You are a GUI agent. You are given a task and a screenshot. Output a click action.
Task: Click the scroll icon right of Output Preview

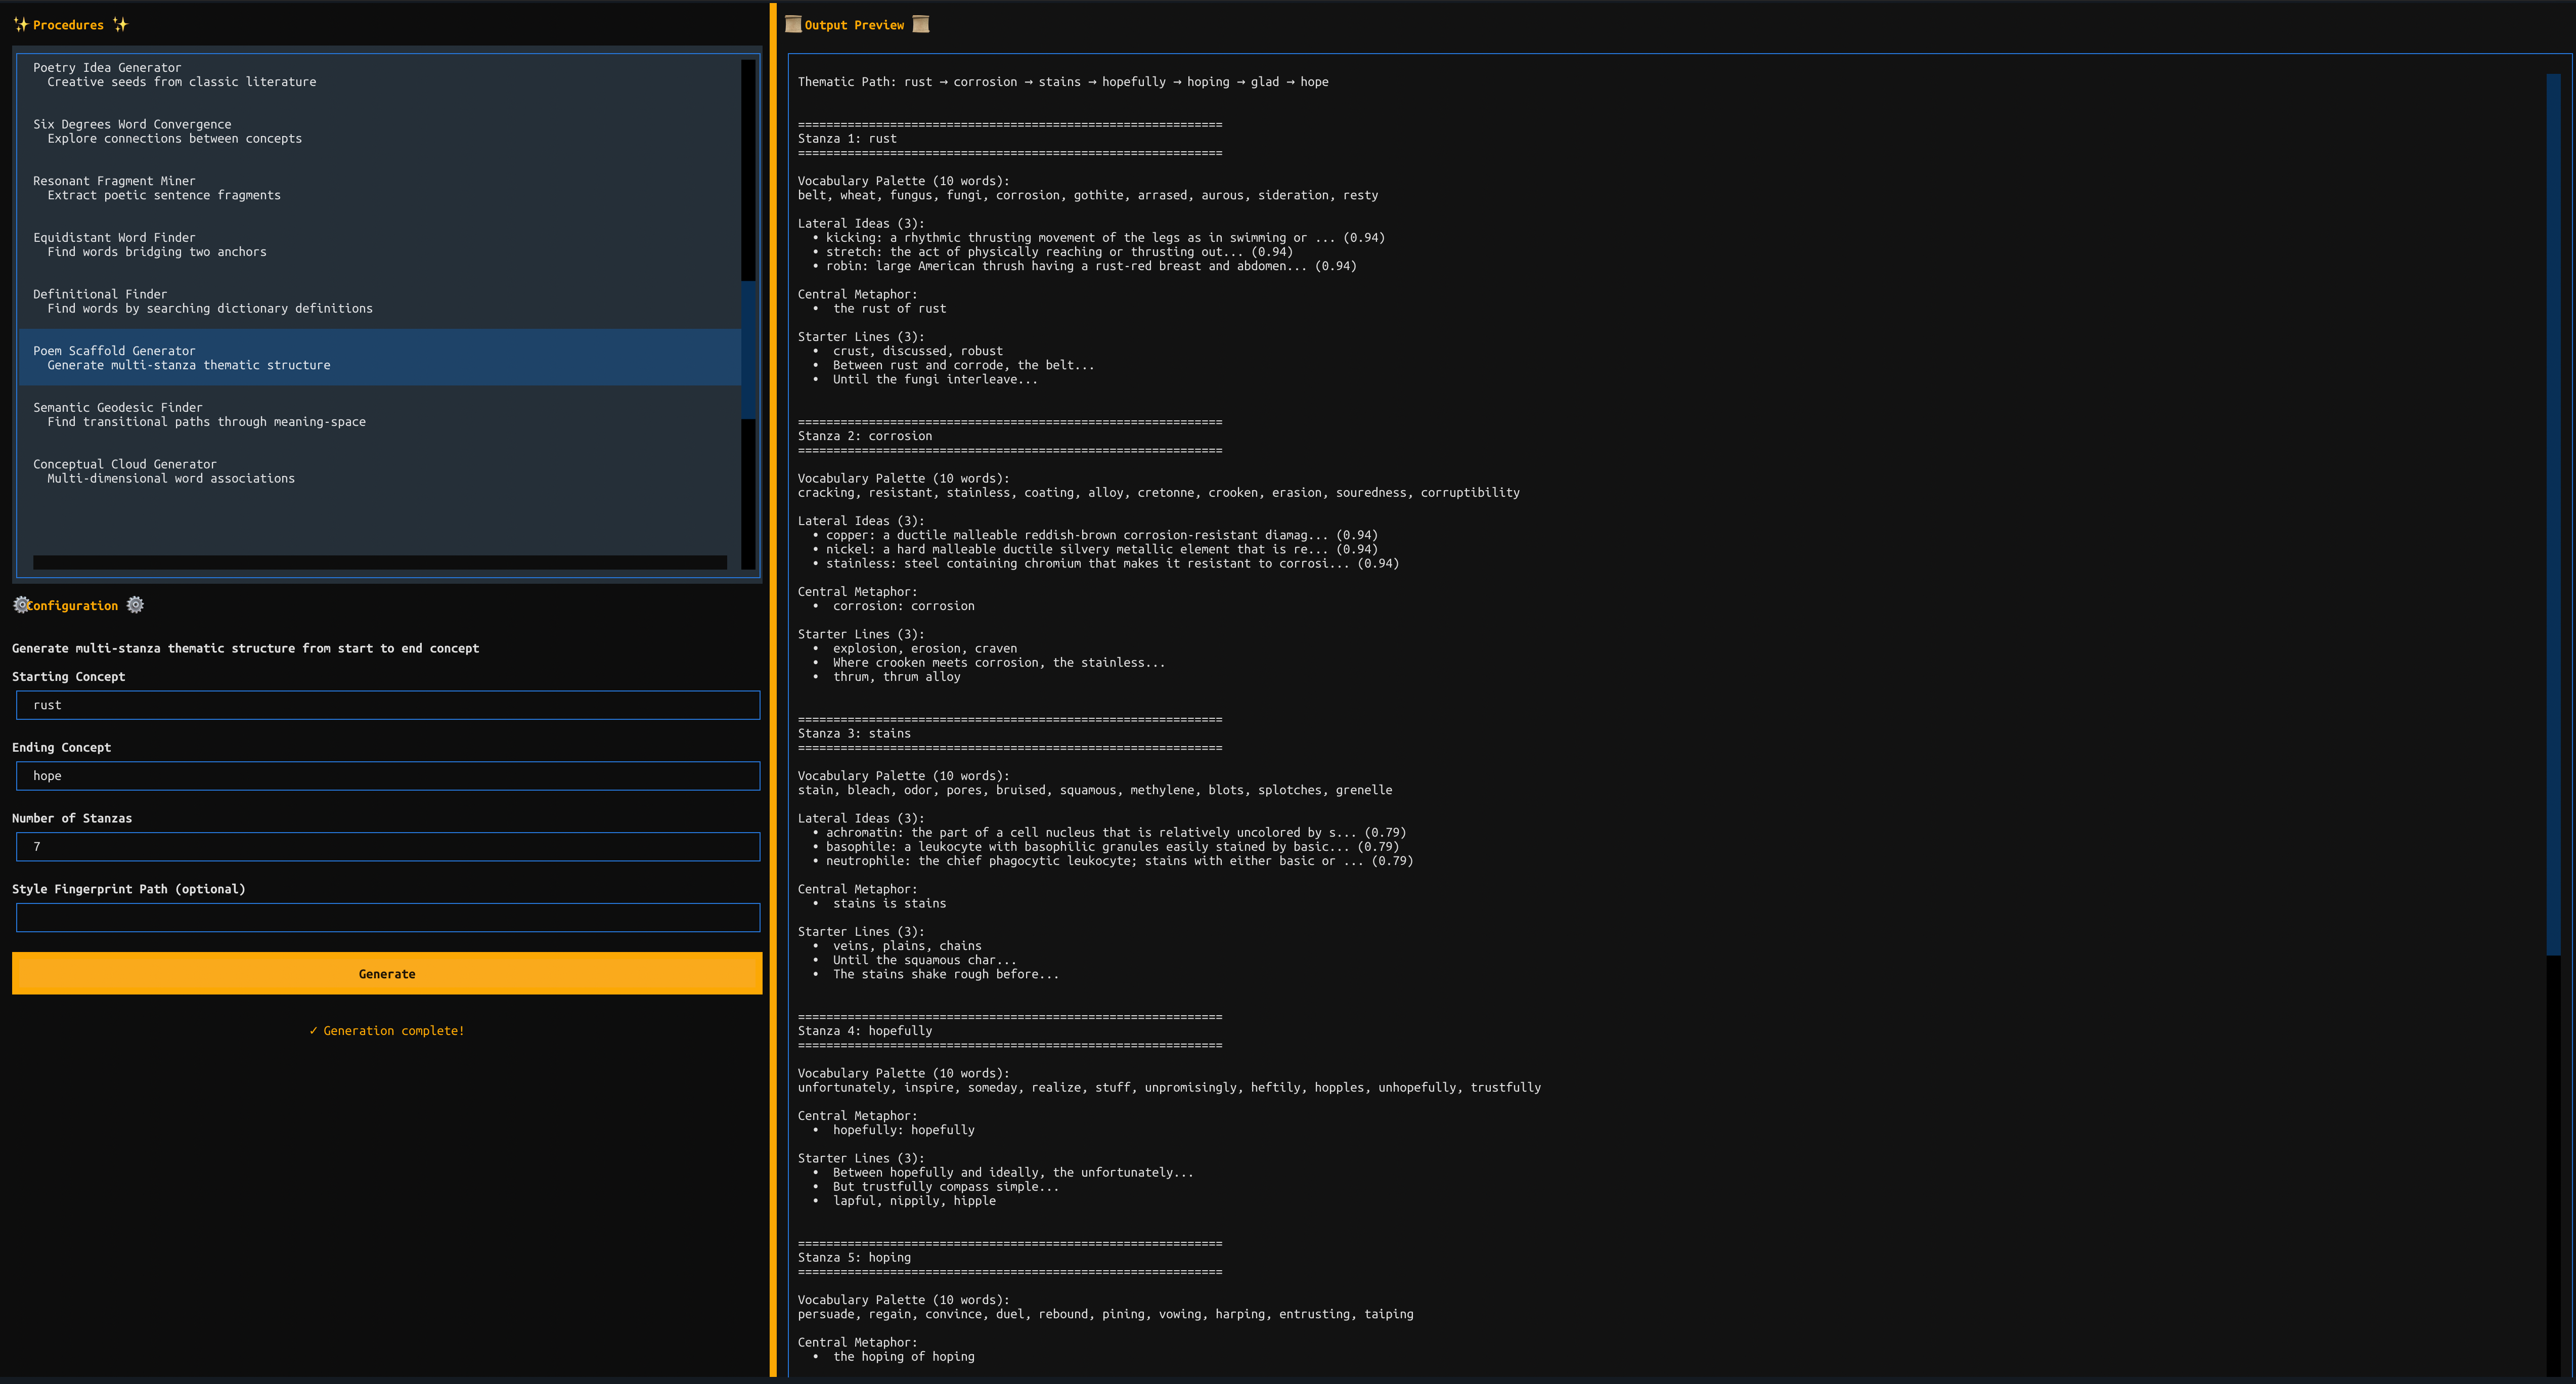point(921,25)
